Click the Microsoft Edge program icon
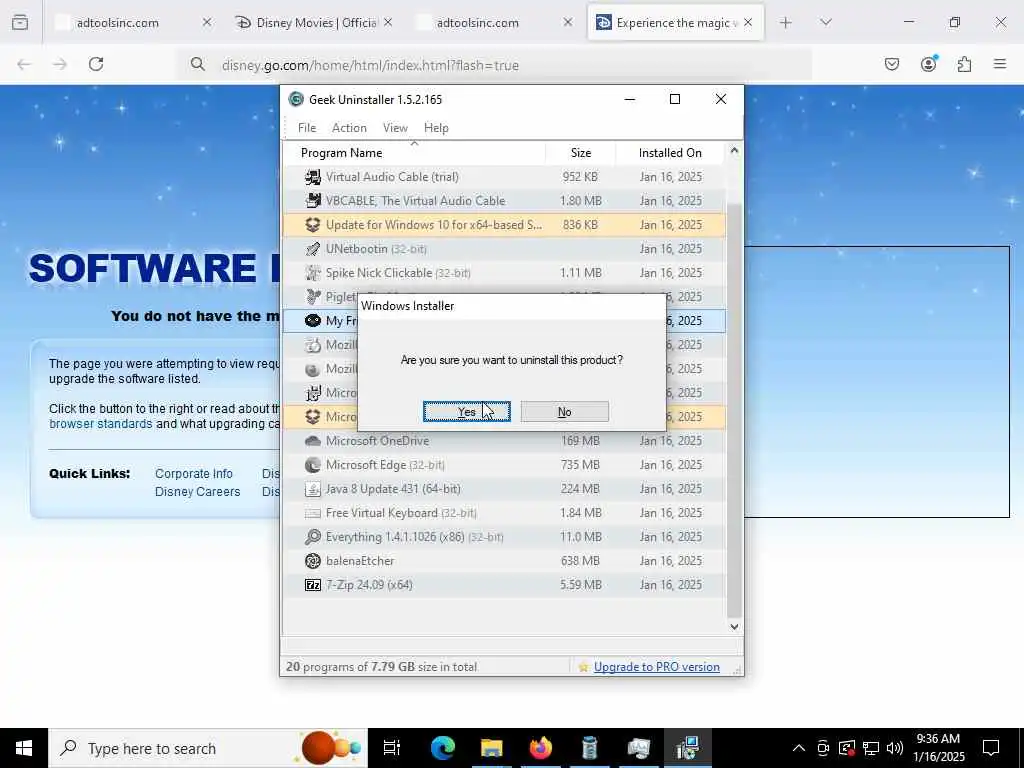This screenshot has height=768, width=1024. [x=313, y=465]
